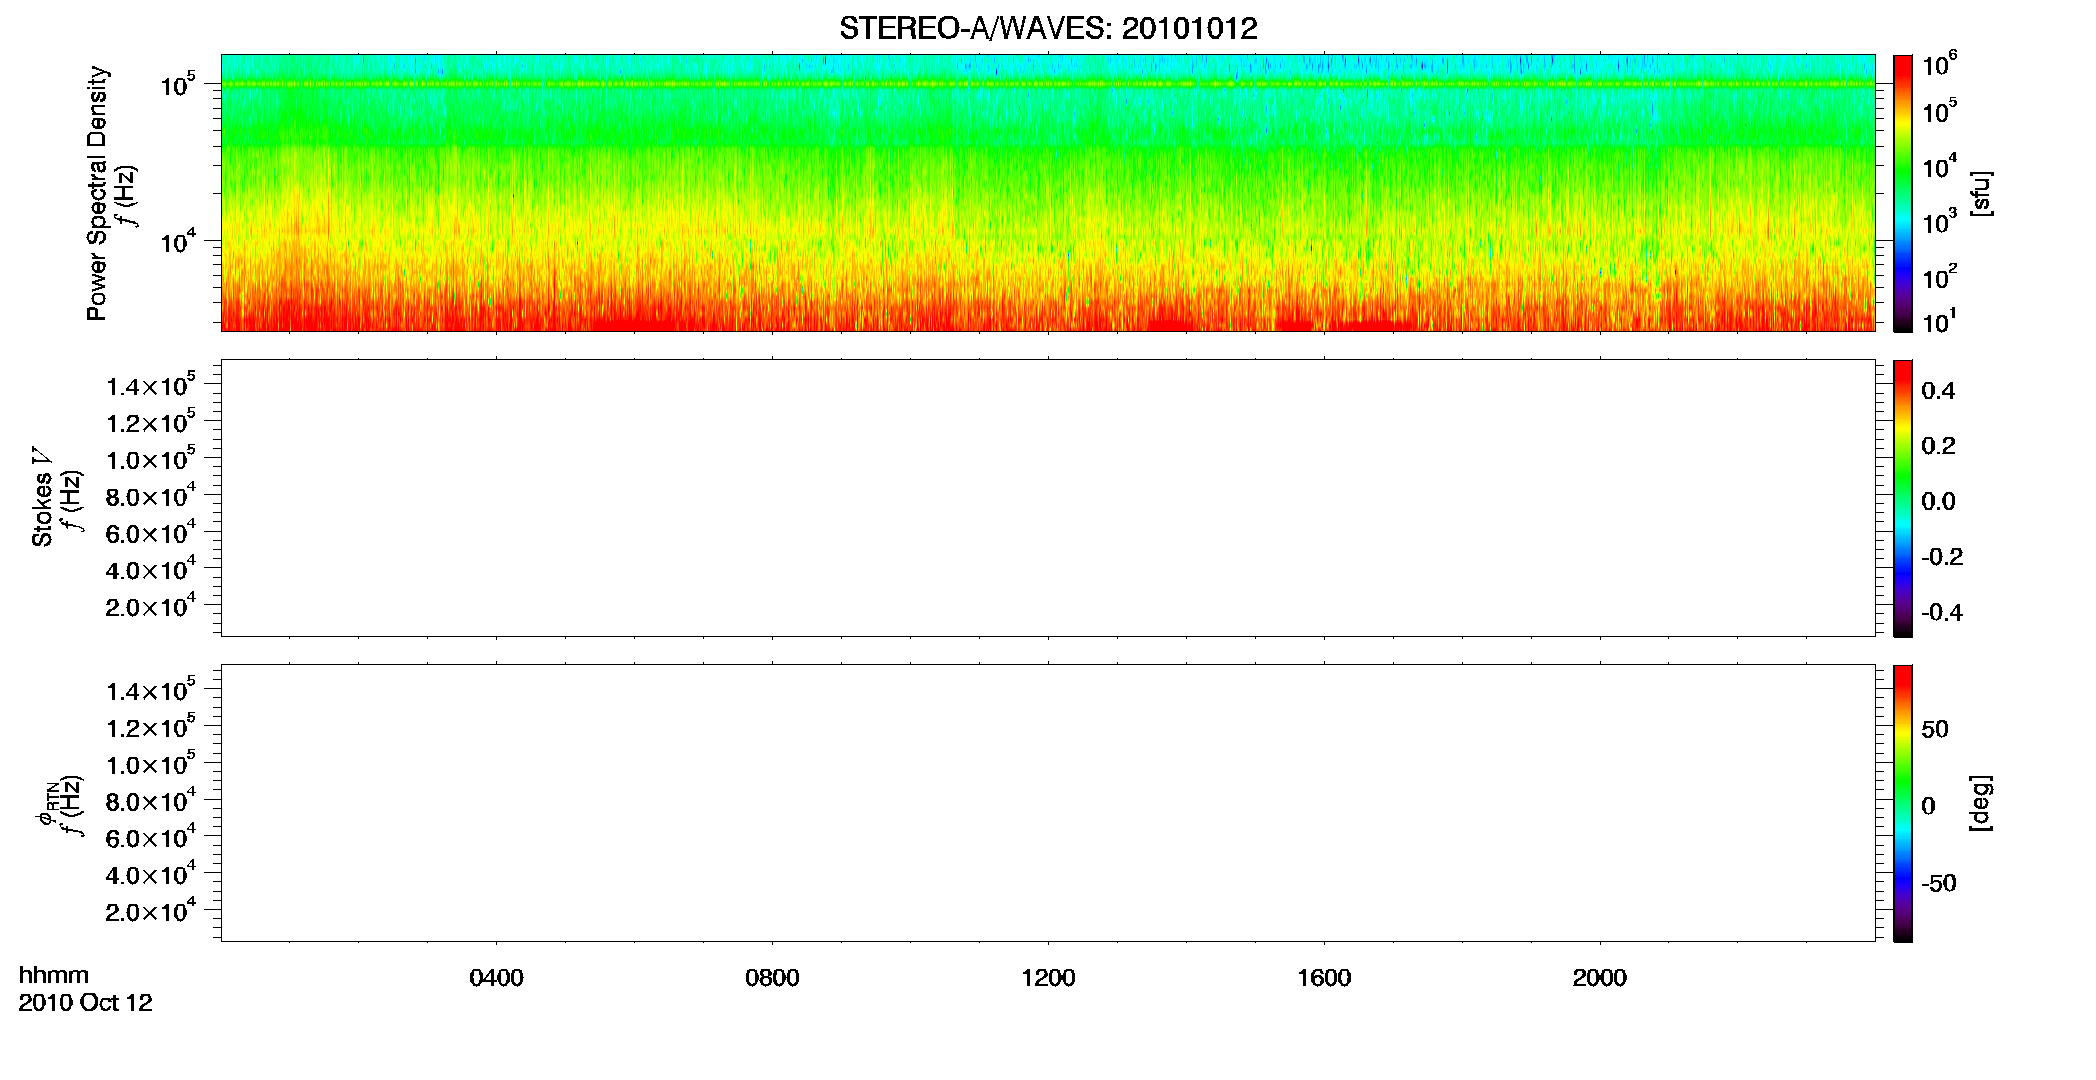Screen dimensions: 2096x1080
Task: Click the [deg] unit label
Action: (x=1980, y=803)
